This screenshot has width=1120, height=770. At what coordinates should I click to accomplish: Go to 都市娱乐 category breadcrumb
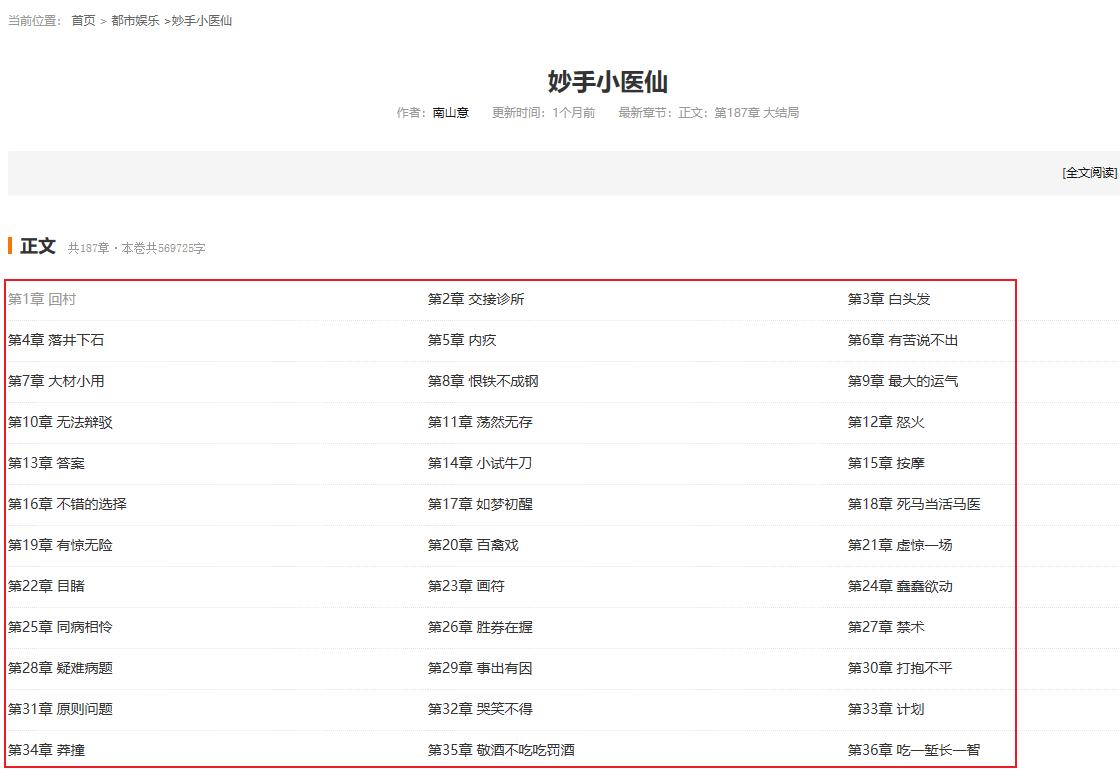tap(135, 21)
